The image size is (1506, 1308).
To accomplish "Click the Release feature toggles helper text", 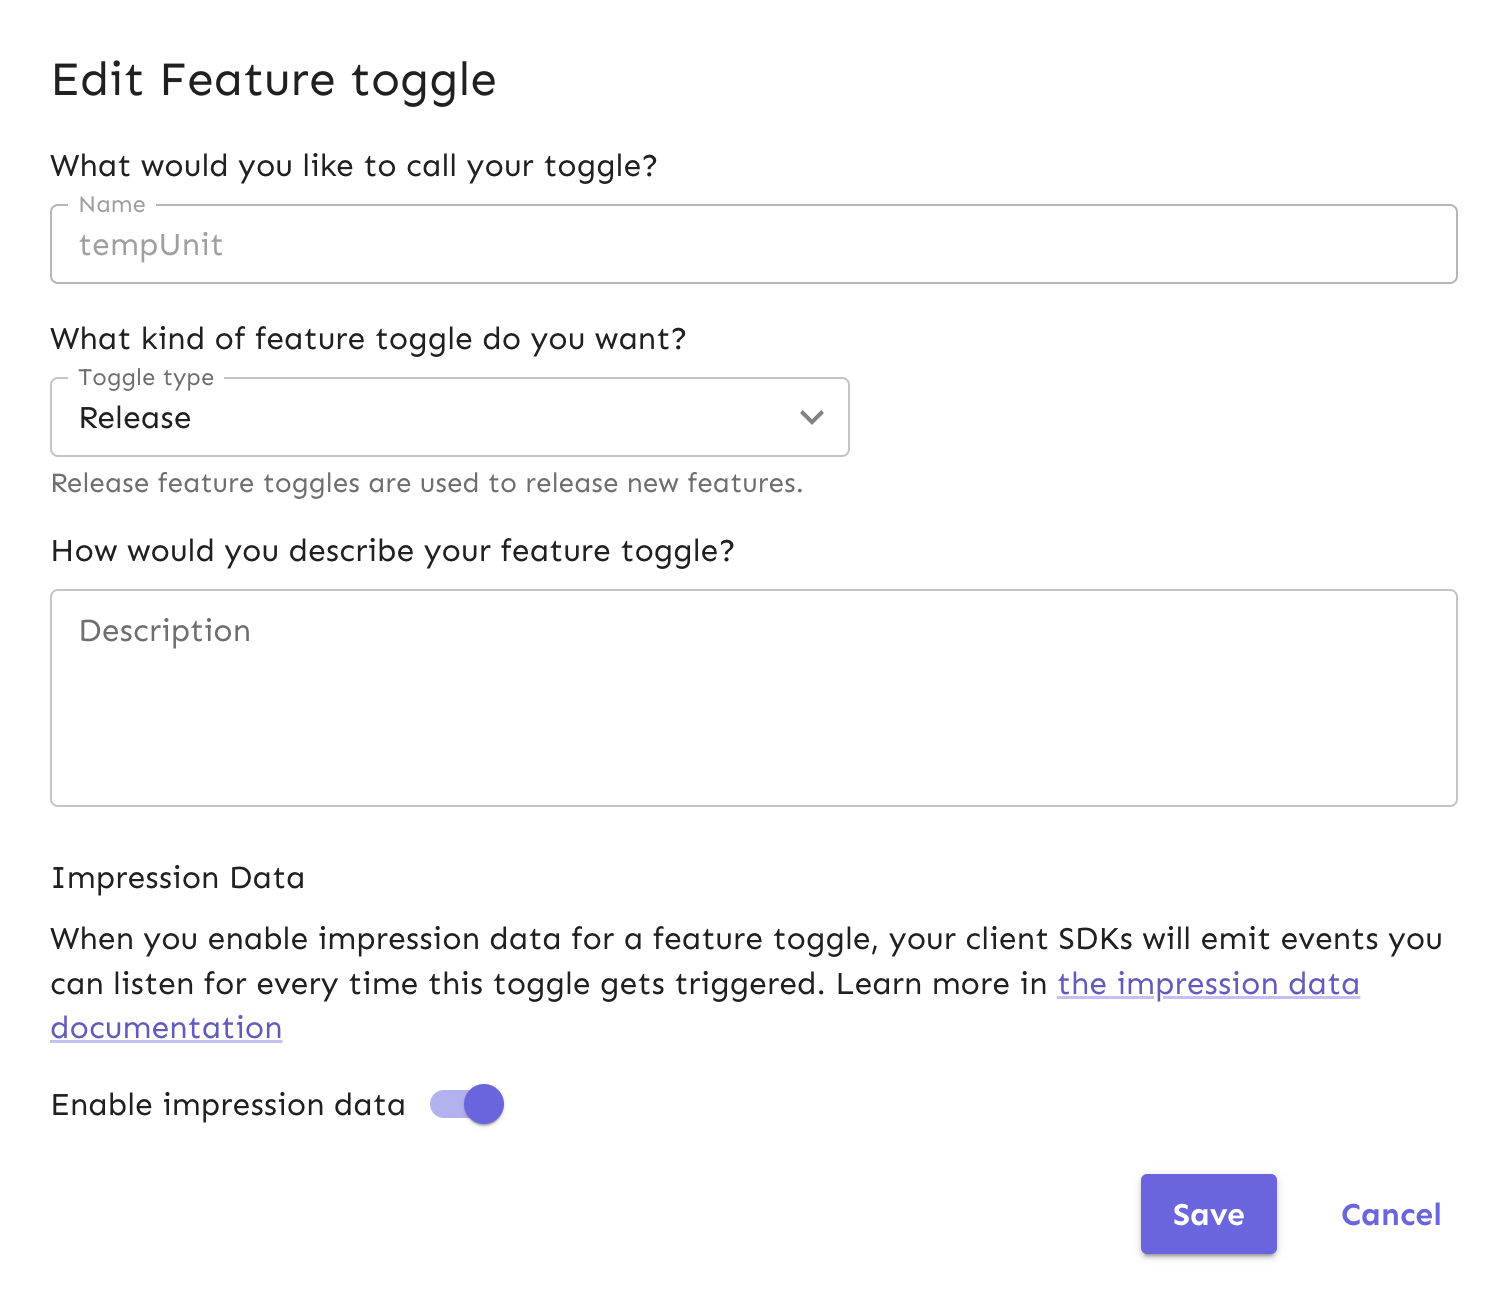I will (427, 483).
